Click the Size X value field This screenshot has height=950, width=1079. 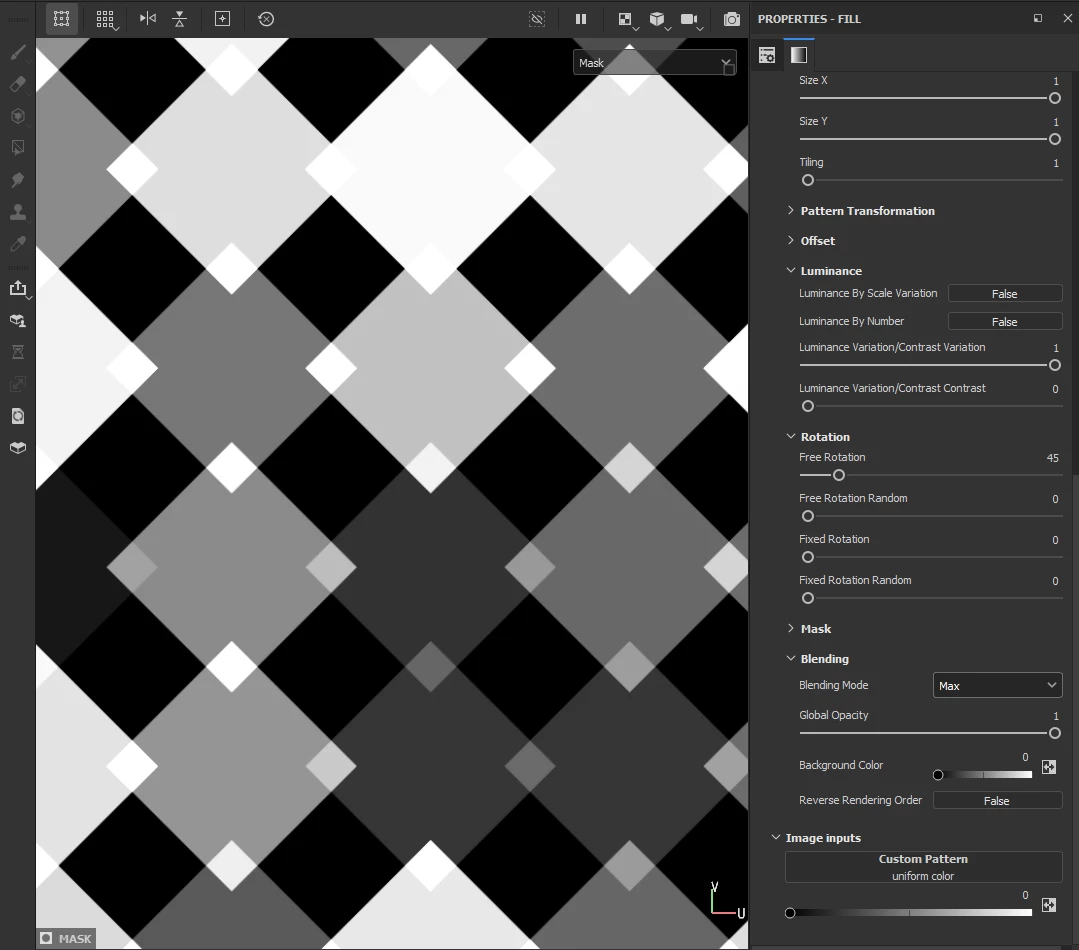[x=1056, y=81]
